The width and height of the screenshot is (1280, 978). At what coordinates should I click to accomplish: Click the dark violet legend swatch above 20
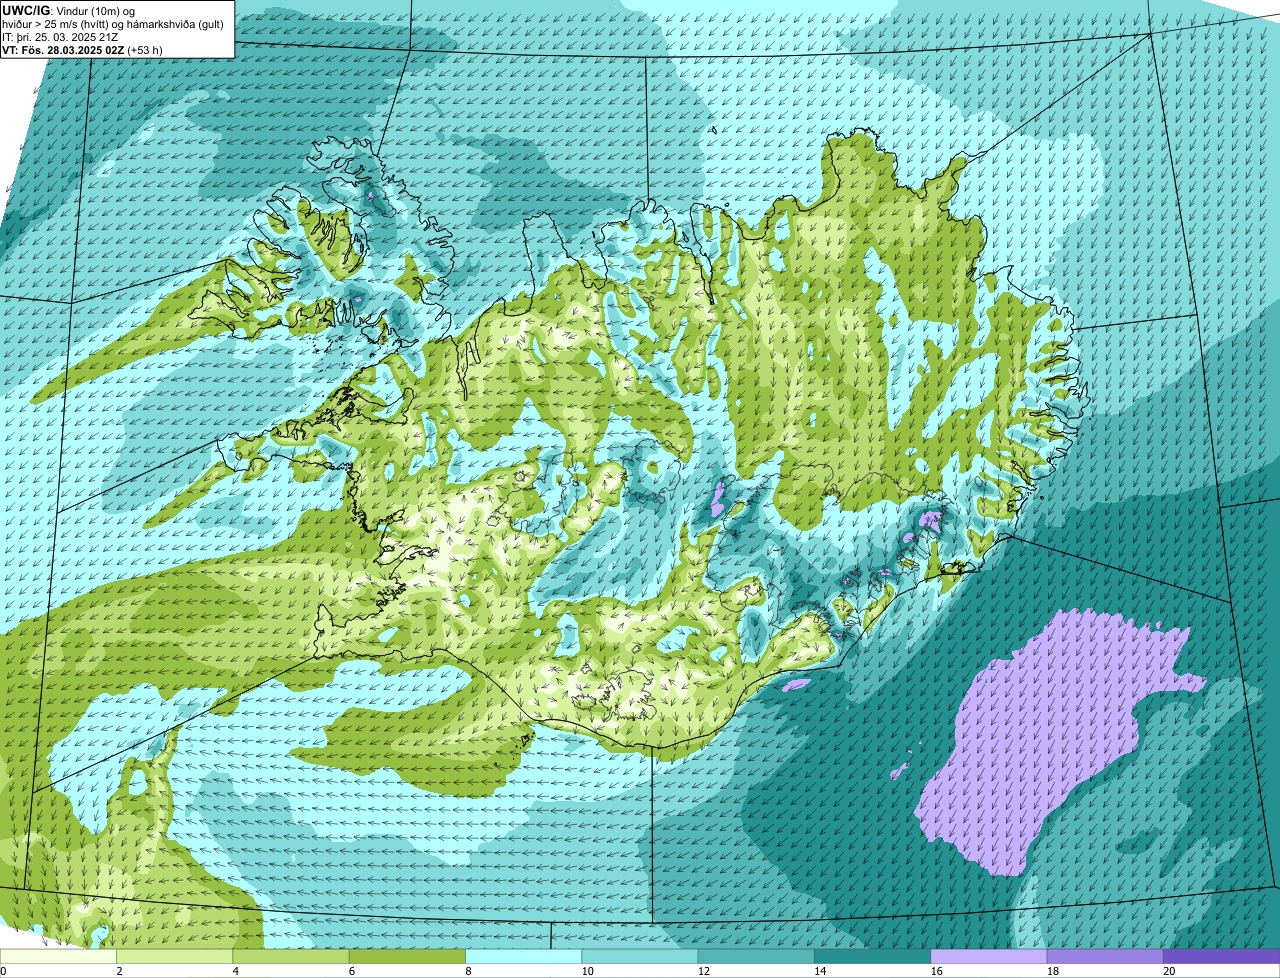(x=1221, y=956)
